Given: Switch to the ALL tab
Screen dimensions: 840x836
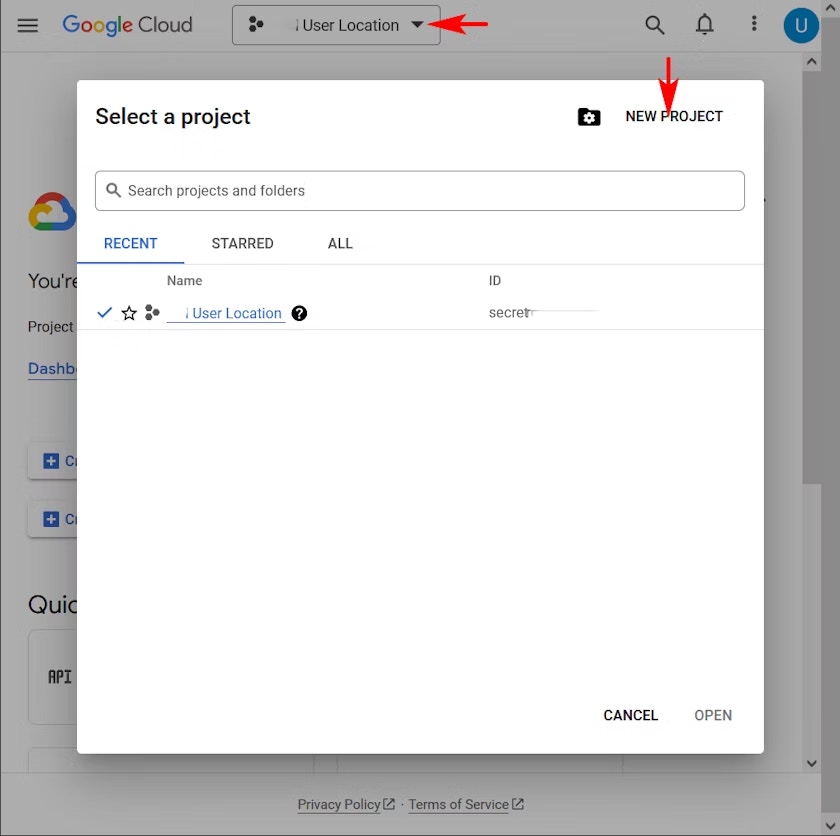Looking at the screenshot, I should point(340,243).
